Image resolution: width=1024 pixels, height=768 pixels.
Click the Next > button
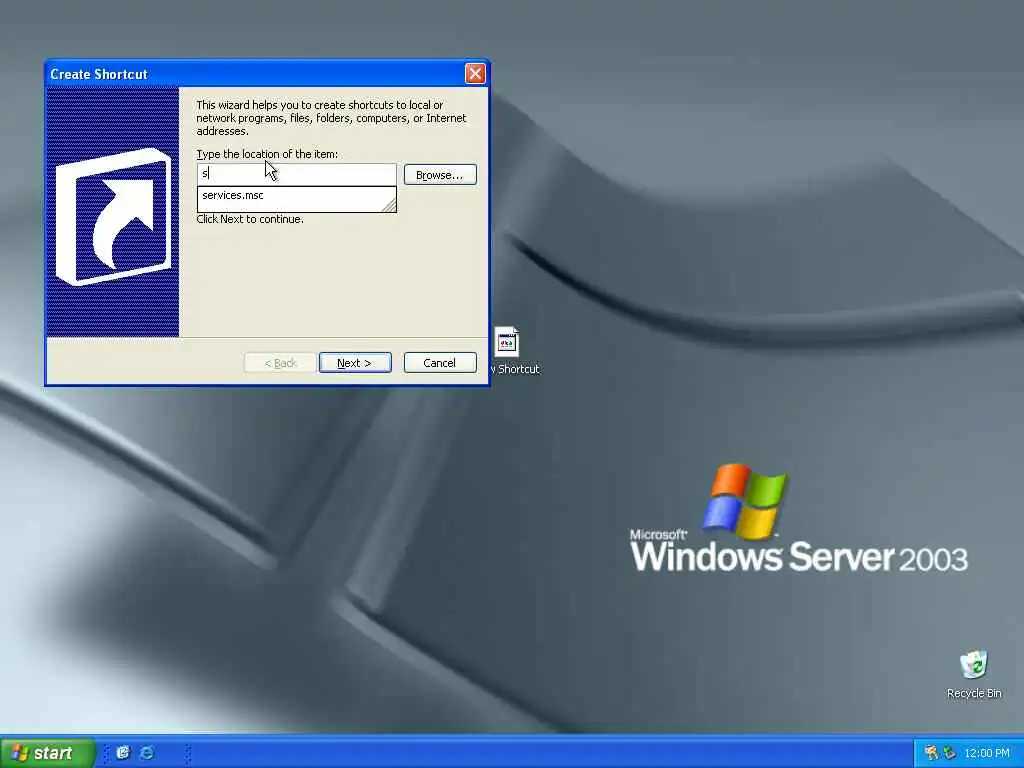click(x=355, y=362)
